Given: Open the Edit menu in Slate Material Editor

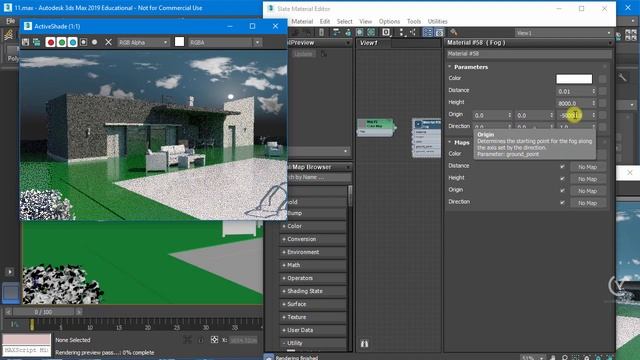Looking at the screenshot, I should point(325,21).
